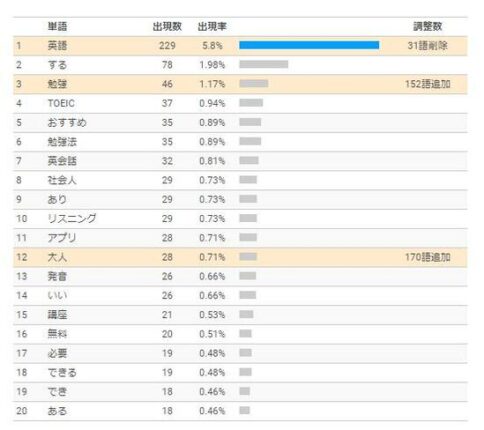Viewport: 484px width, 430px height.
Task: Click the 英会話 word entry
Action: 62,161
